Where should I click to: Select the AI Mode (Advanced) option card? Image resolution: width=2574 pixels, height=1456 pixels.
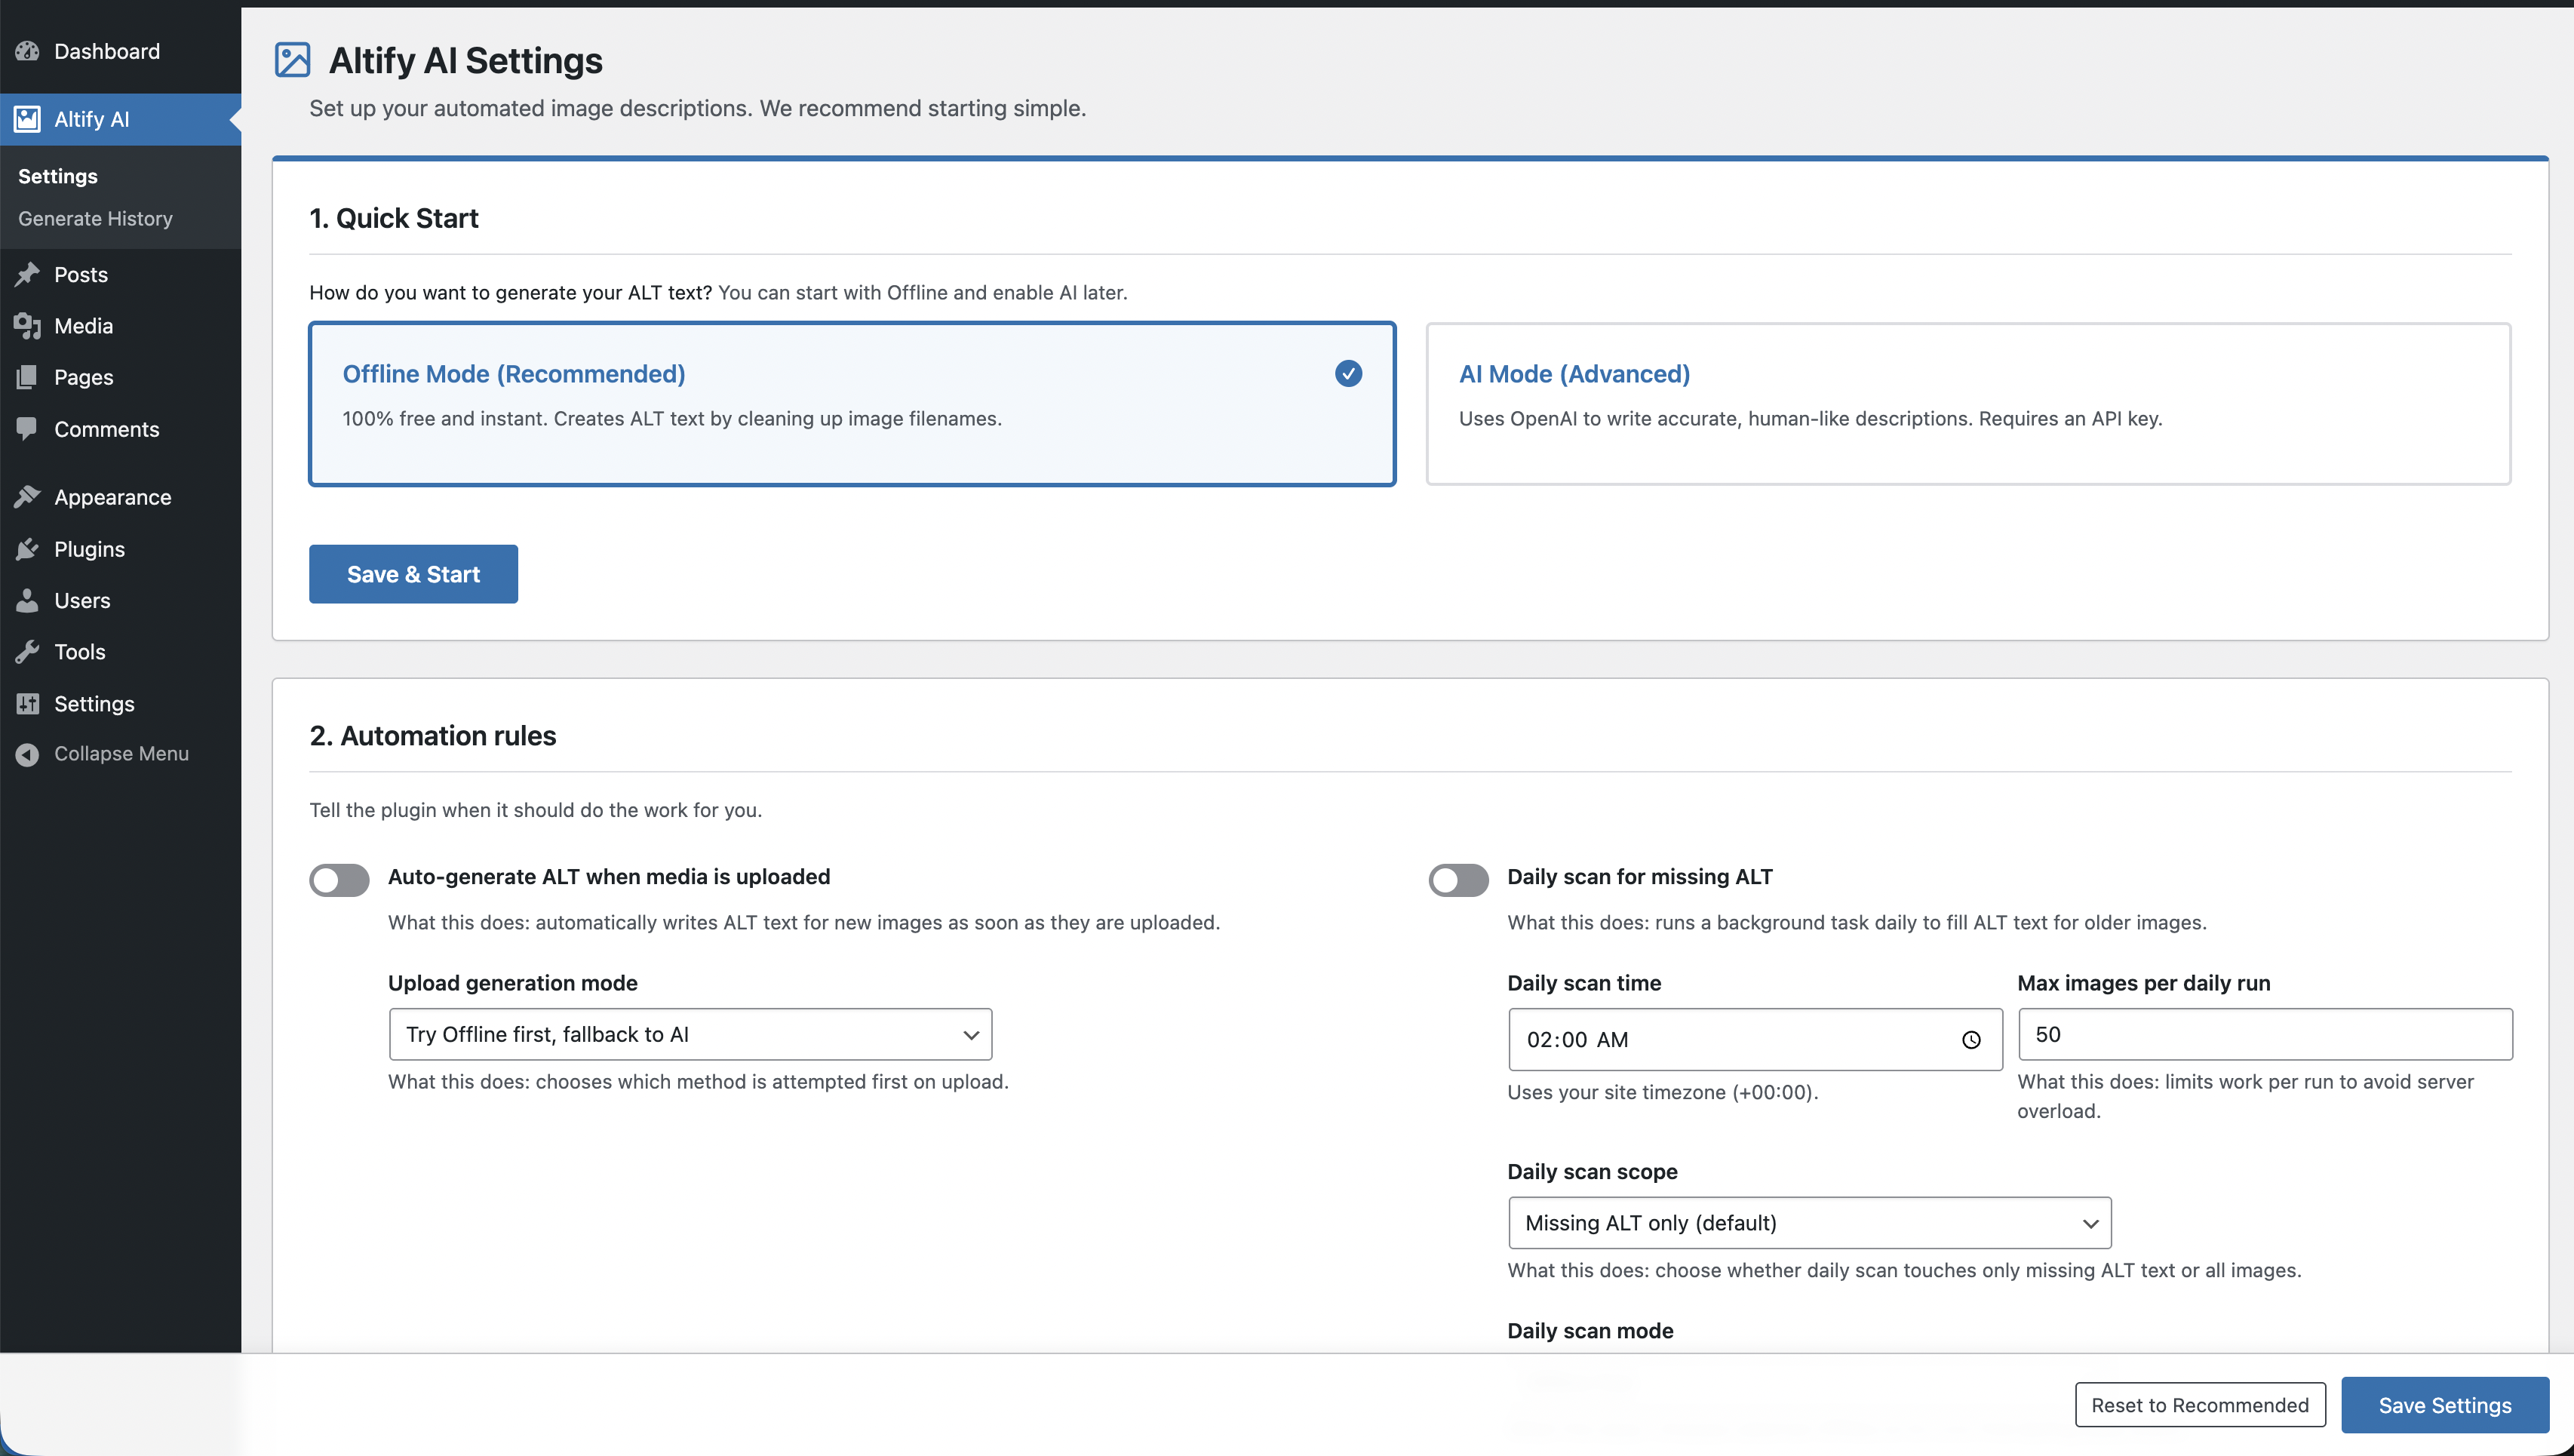[1967, 404]
